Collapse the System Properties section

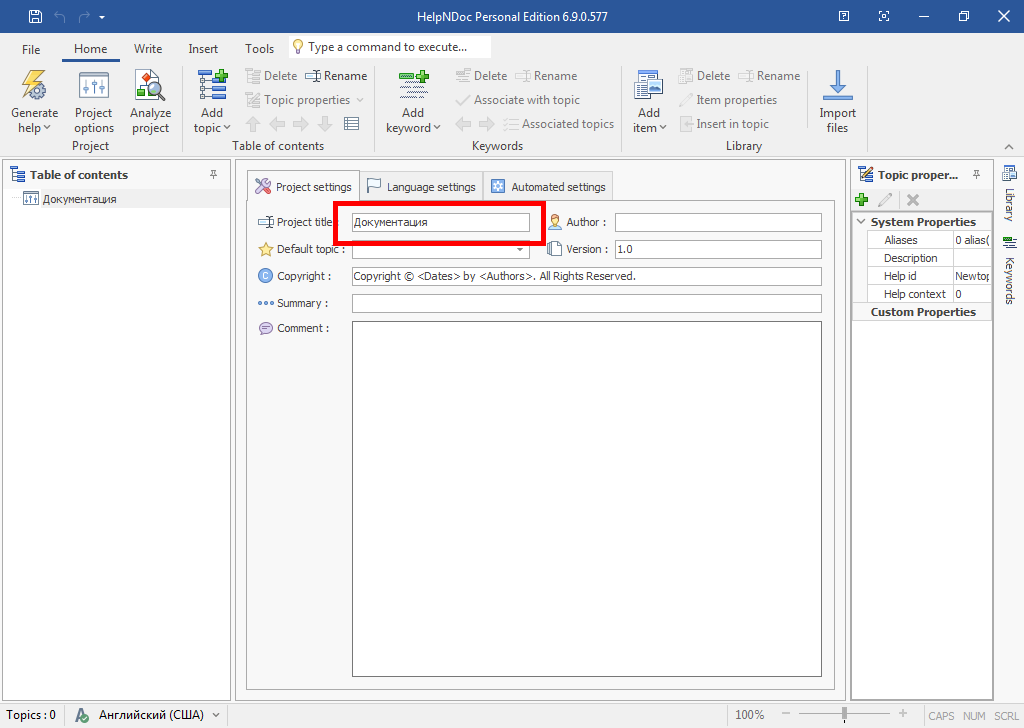point(861,222)
